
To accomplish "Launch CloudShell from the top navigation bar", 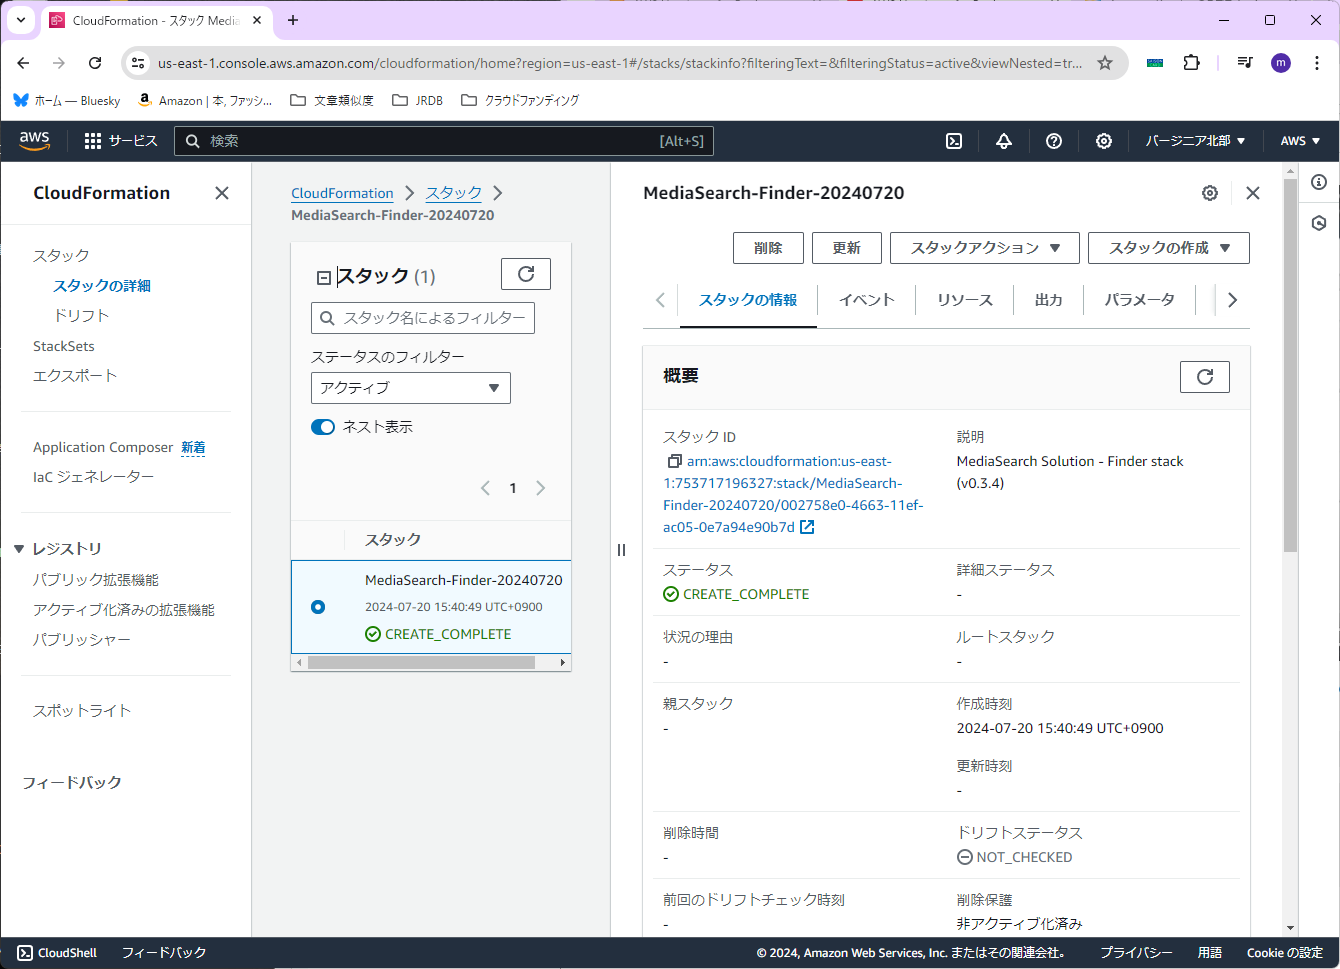I will pyautogui.click(x=954, y=141).
